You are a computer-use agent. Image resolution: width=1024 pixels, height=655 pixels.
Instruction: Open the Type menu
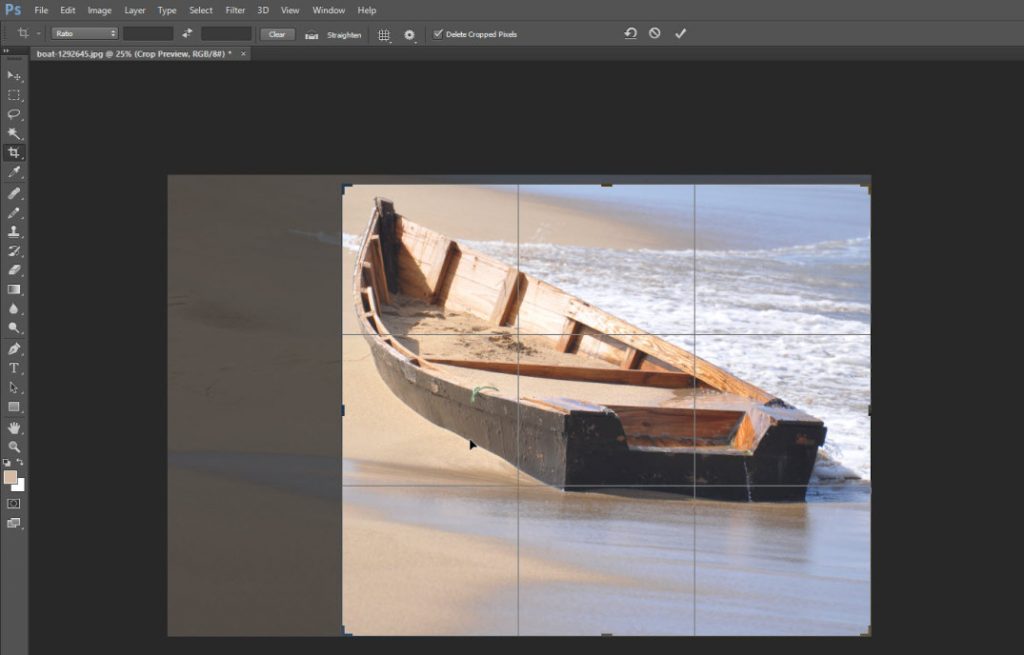[167, 10]
